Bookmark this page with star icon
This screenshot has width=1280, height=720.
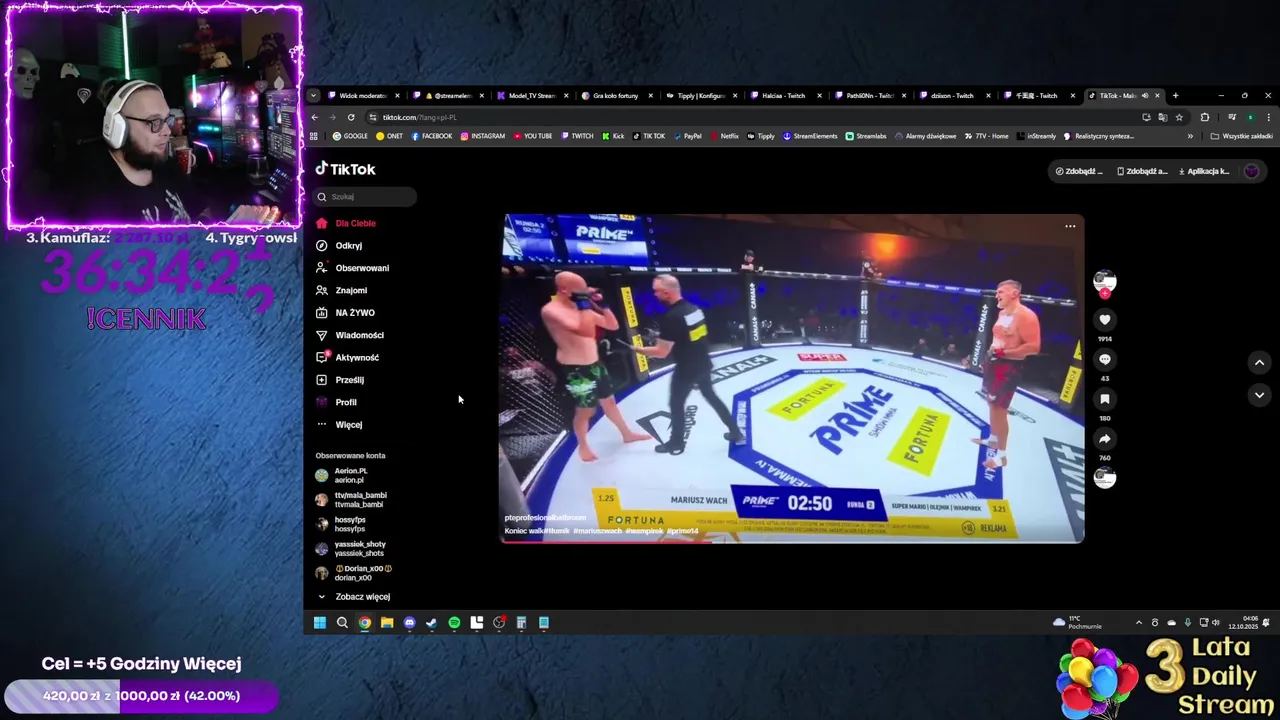pyautogui.click(x=1179, y=117)
